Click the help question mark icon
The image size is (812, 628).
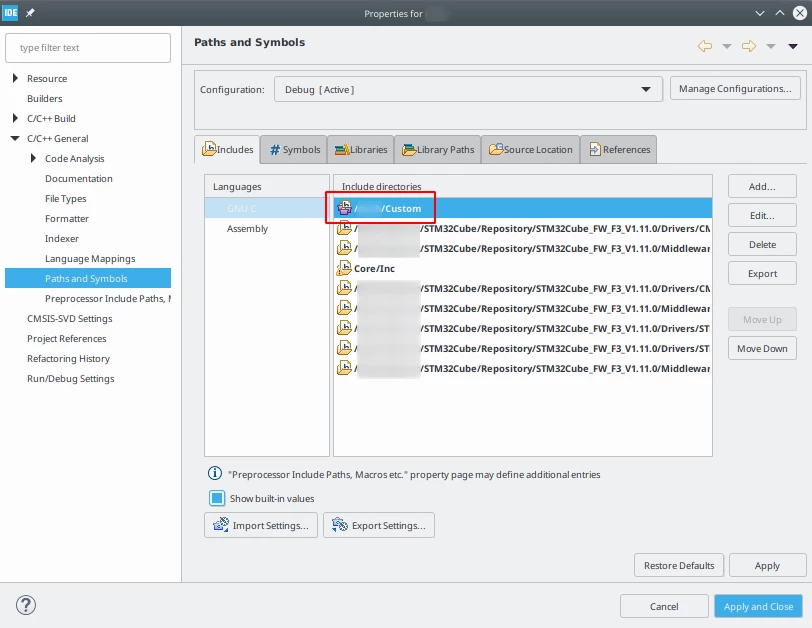25,605
